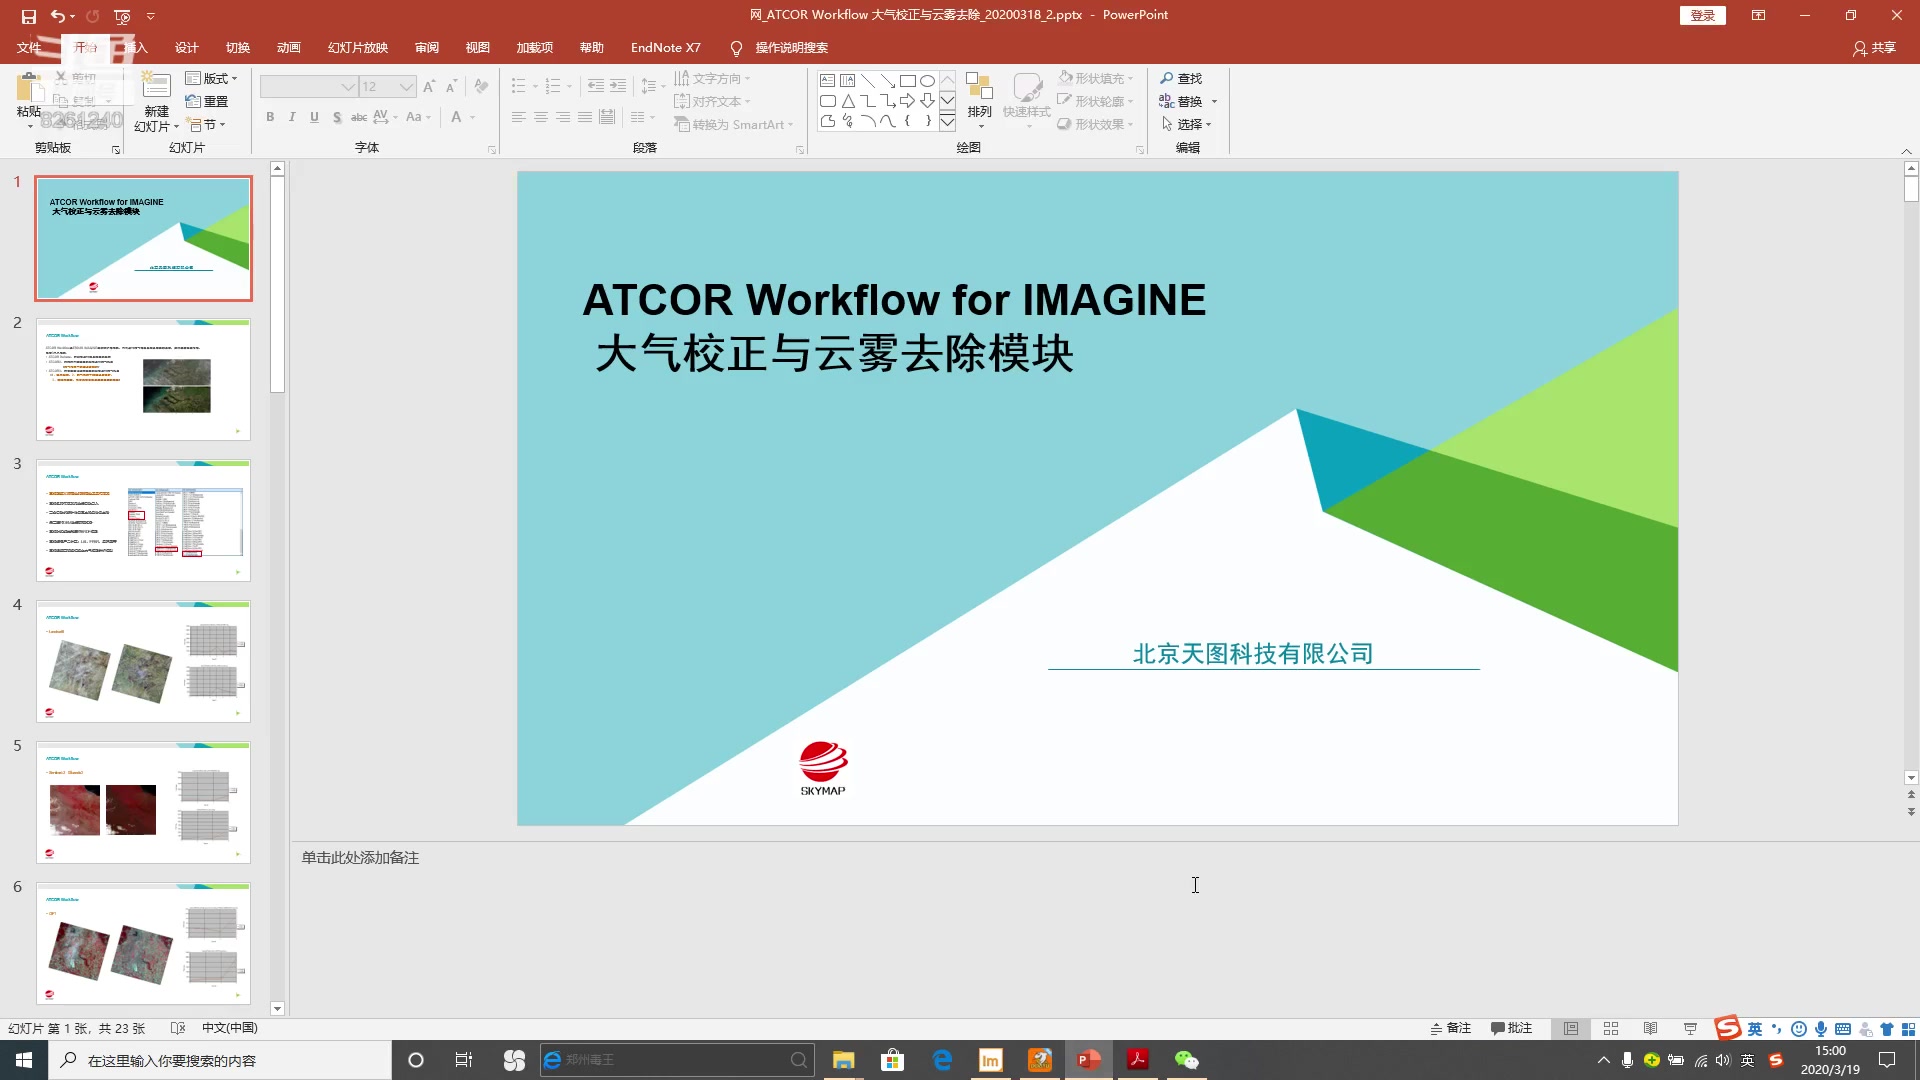Open the Text Direction (文字方向) dropdown
This screenshot has height=1080, width=1920.
pos(712,78)
